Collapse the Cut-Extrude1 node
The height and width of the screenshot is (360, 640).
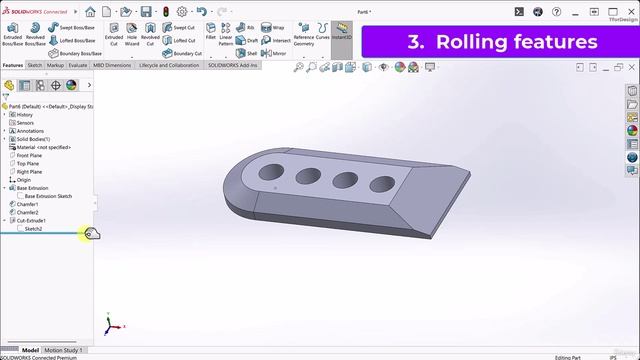coord(4,221)
